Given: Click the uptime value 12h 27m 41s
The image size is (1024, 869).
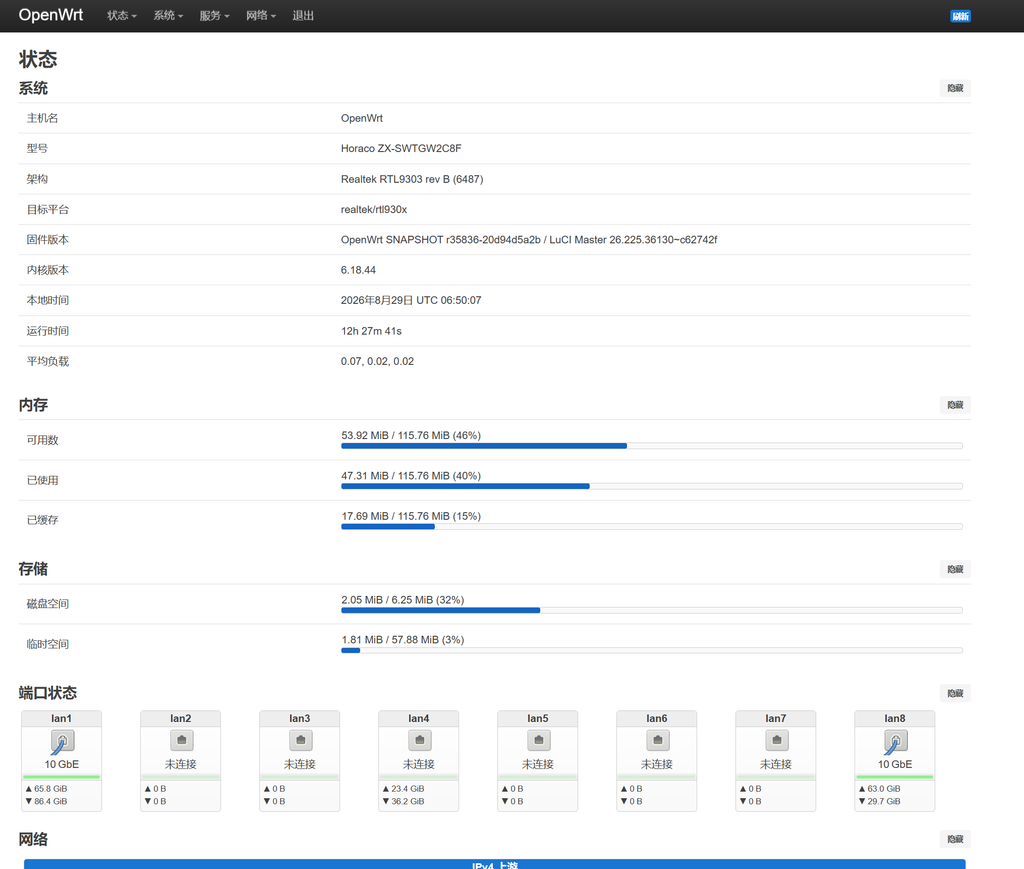Looking at the screenshot, I should pyautogui.click(x=371, y=331).
